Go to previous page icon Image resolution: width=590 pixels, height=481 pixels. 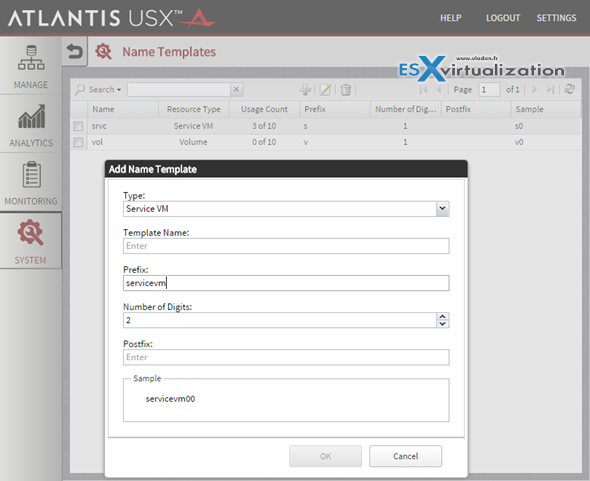point(439,90)
